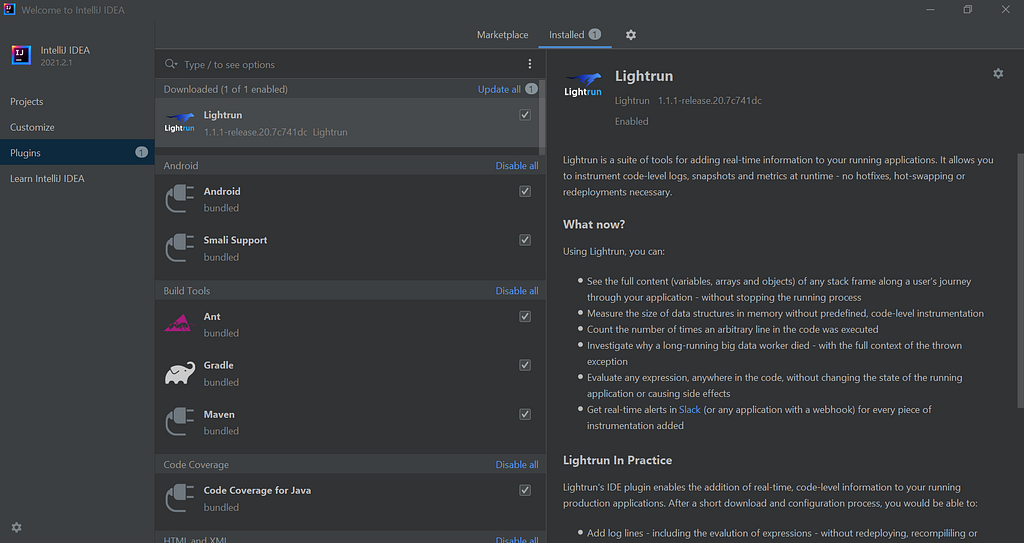
Task: Click the notification badge on Plugins sidebar item
Action: (141, 152)
